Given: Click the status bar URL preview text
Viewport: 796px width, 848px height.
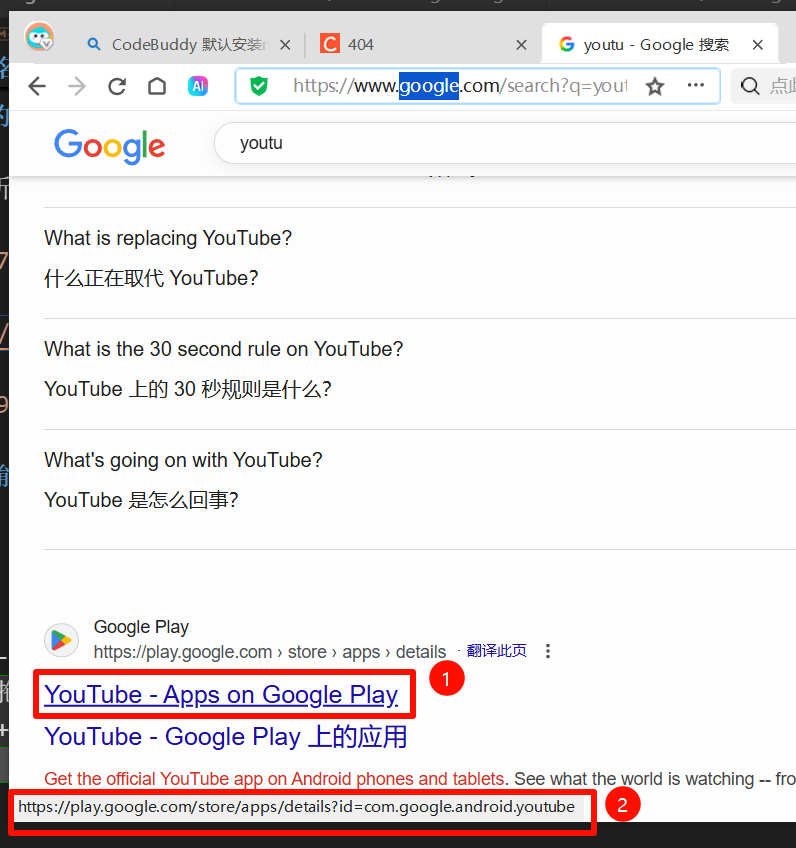Looking at the screenshot, I should pos(296,807).
